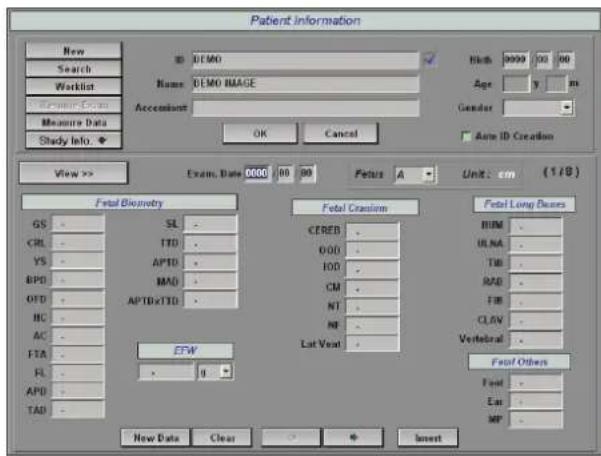This screenshot has height=456, width=601.
Task: Click the GS measurement field
Action: [78, 224]
